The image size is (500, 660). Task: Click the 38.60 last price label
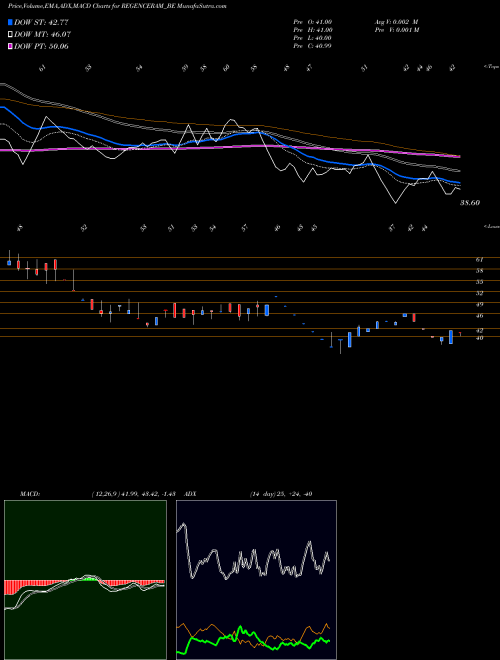470,203
